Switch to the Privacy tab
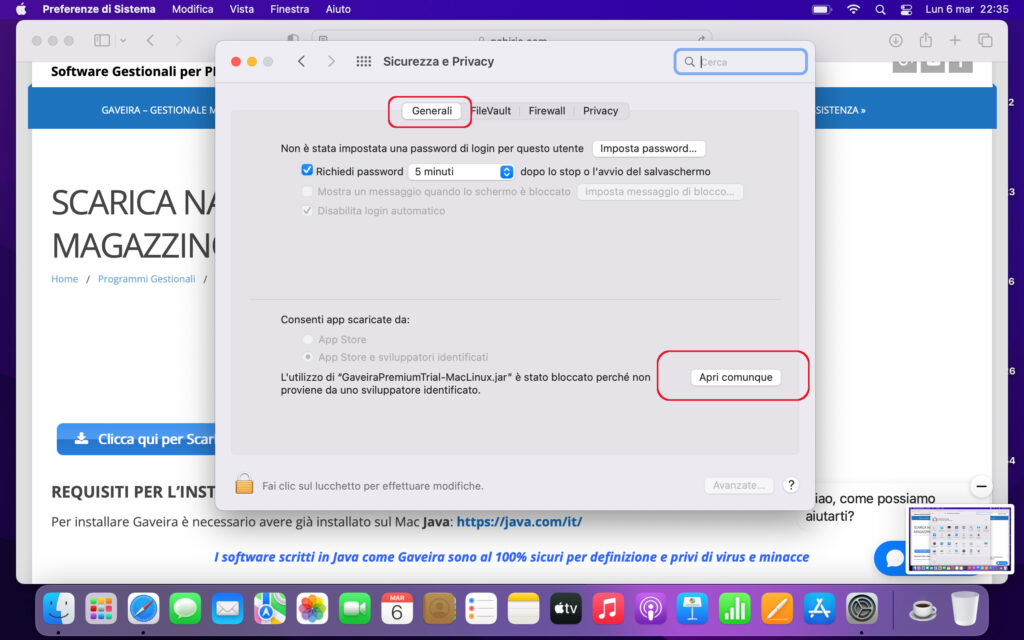 (600, 110)
